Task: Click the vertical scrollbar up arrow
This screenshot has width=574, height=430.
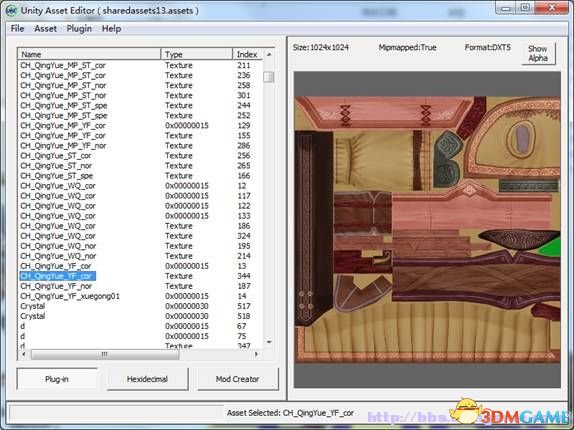Action: click(269, 54)
